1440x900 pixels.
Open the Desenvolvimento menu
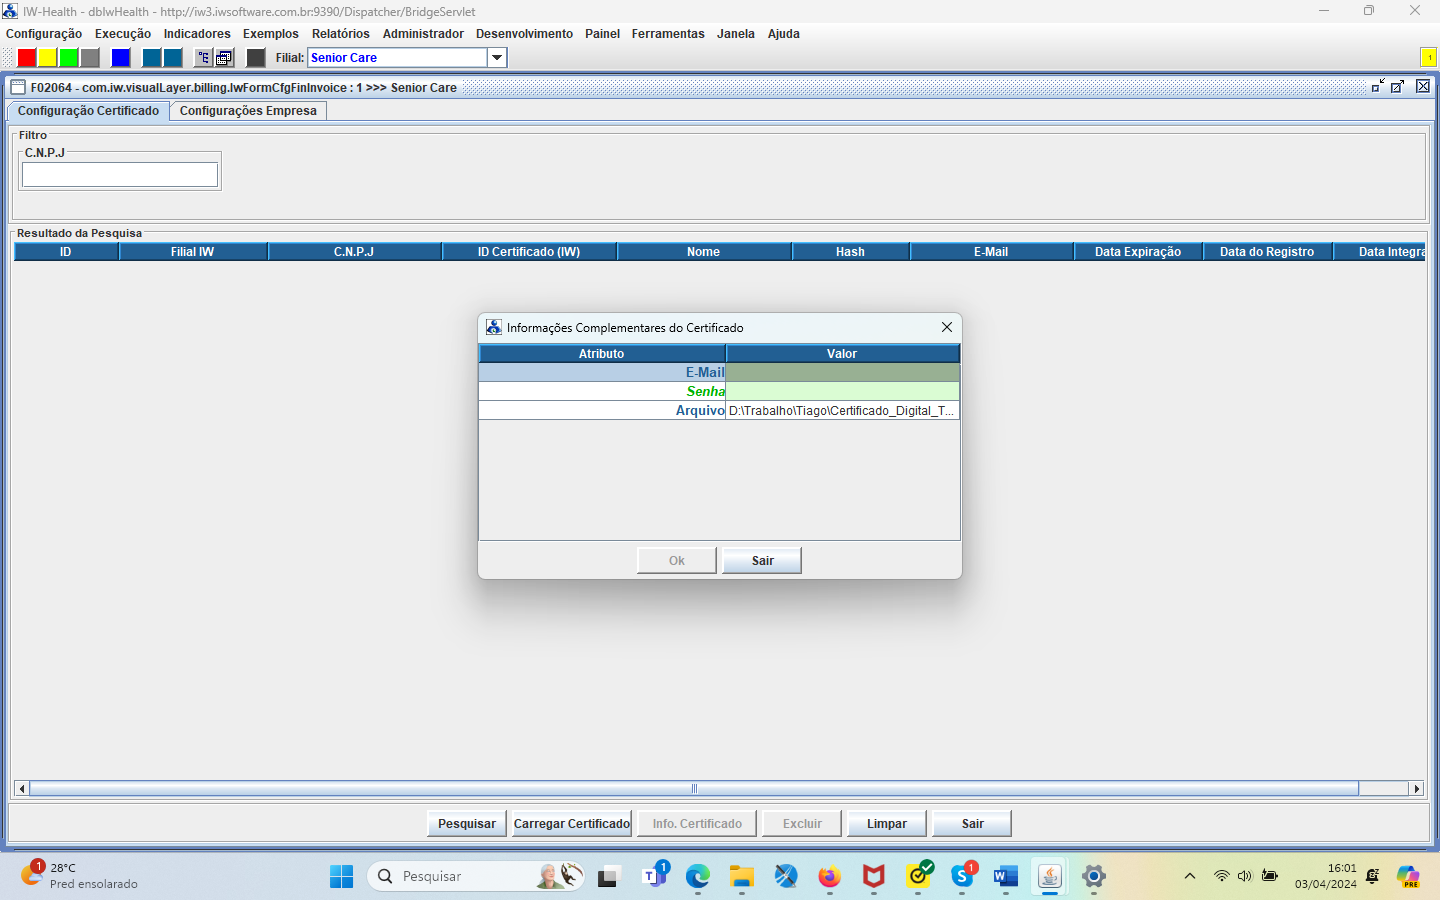coord(524,34)
